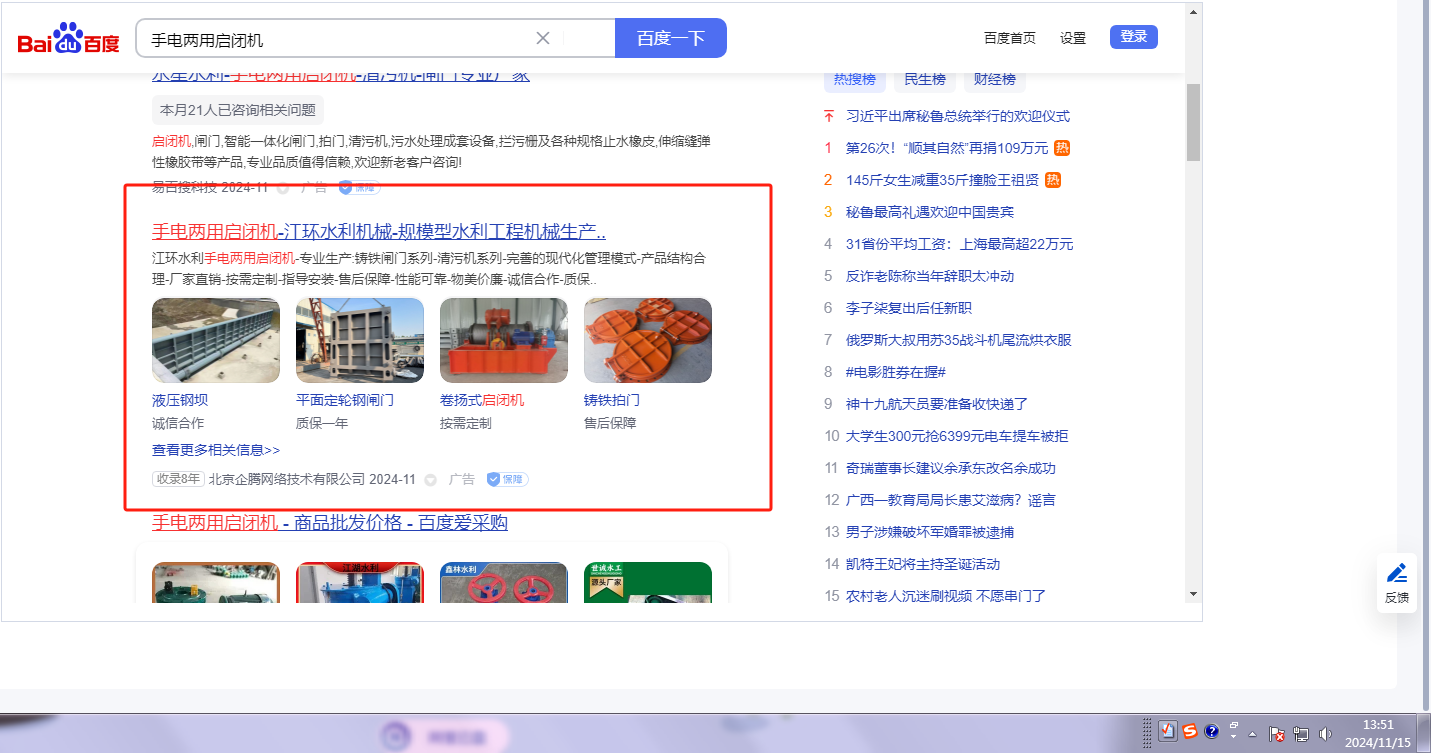Switch to the 民生榜 tab
1431x753 pixels.
coord(925,79)
